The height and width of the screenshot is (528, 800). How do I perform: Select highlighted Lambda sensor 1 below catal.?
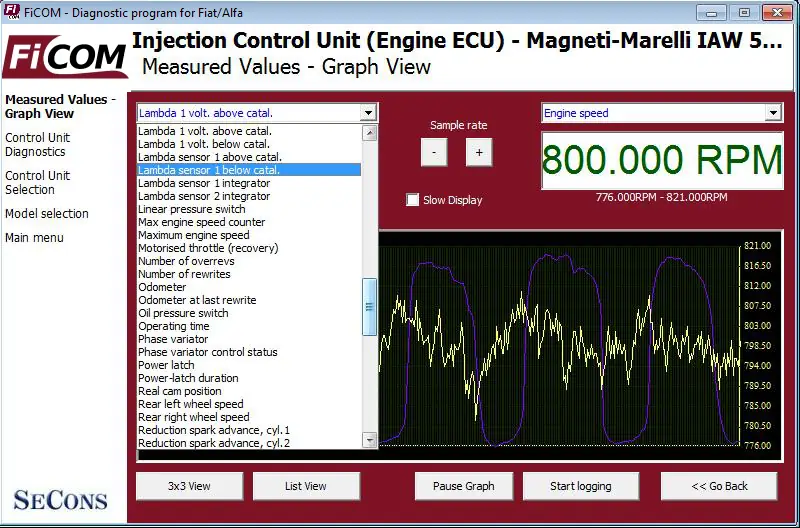[x=249, y=170]
